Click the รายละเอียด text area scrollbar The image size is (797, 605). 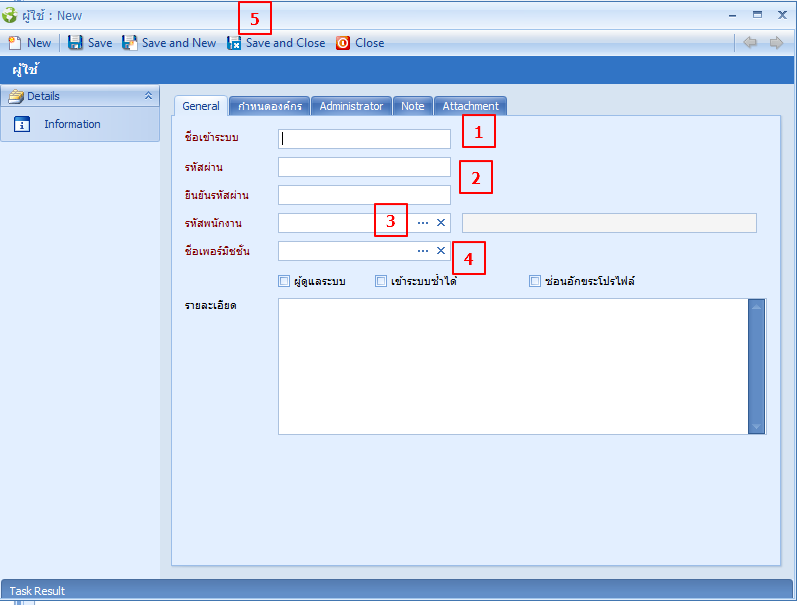point(756,366)
